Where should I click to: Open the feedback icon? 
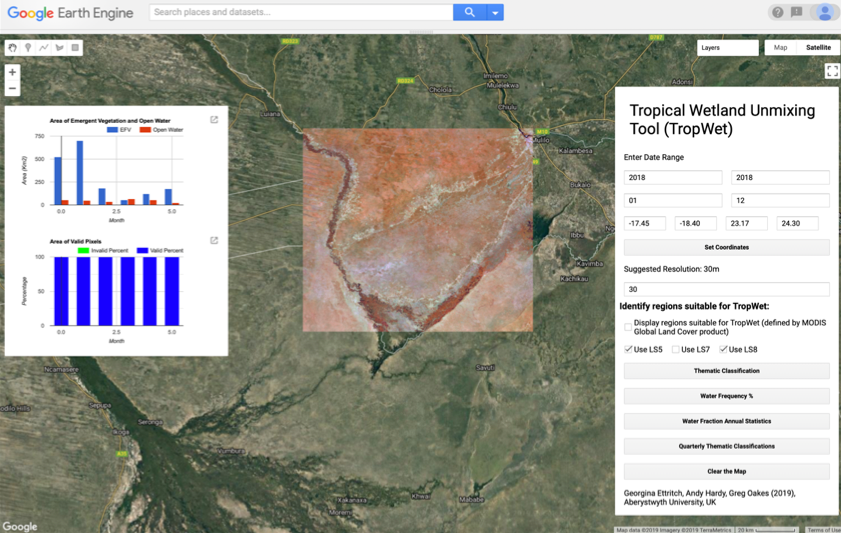click(x=797, y=12)
